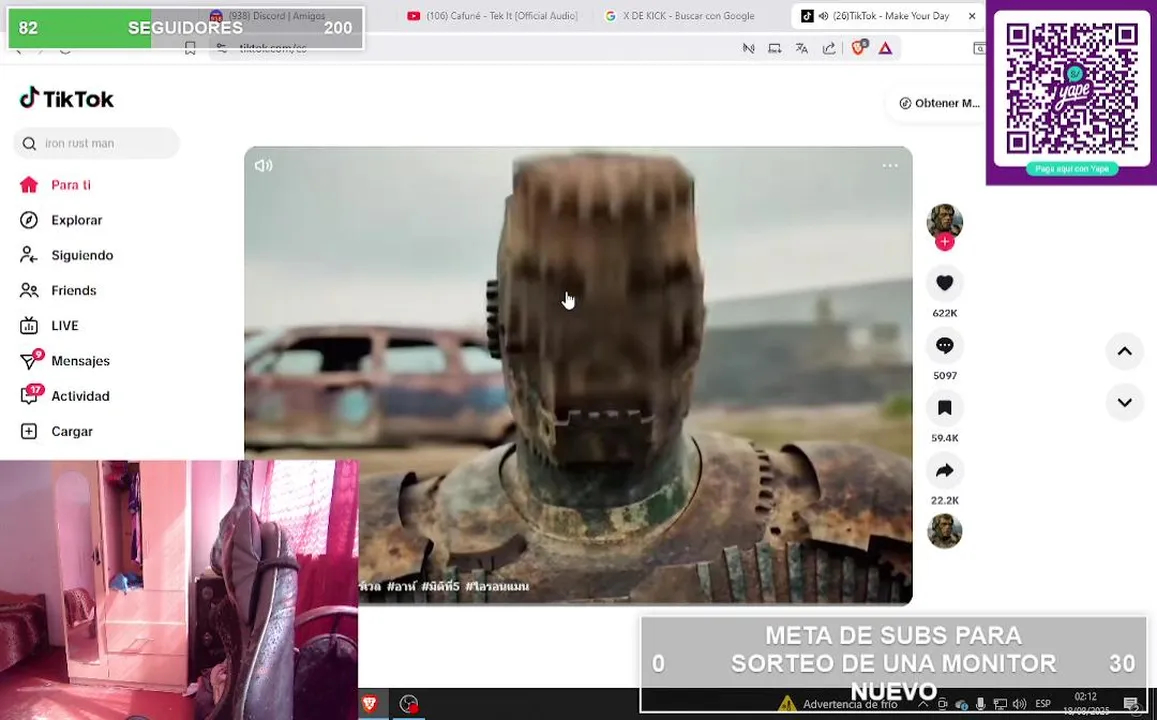
Task: Open Actividad notifications
Action: (65, 396)
